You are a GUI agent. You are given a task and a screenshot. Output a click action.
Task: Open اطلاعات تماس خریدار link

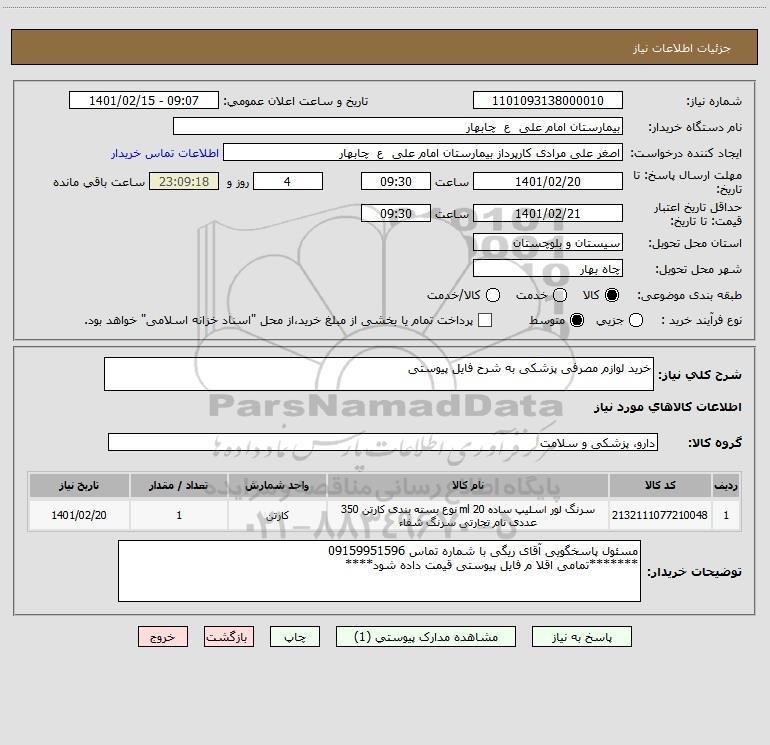click(x=165, y=153)
